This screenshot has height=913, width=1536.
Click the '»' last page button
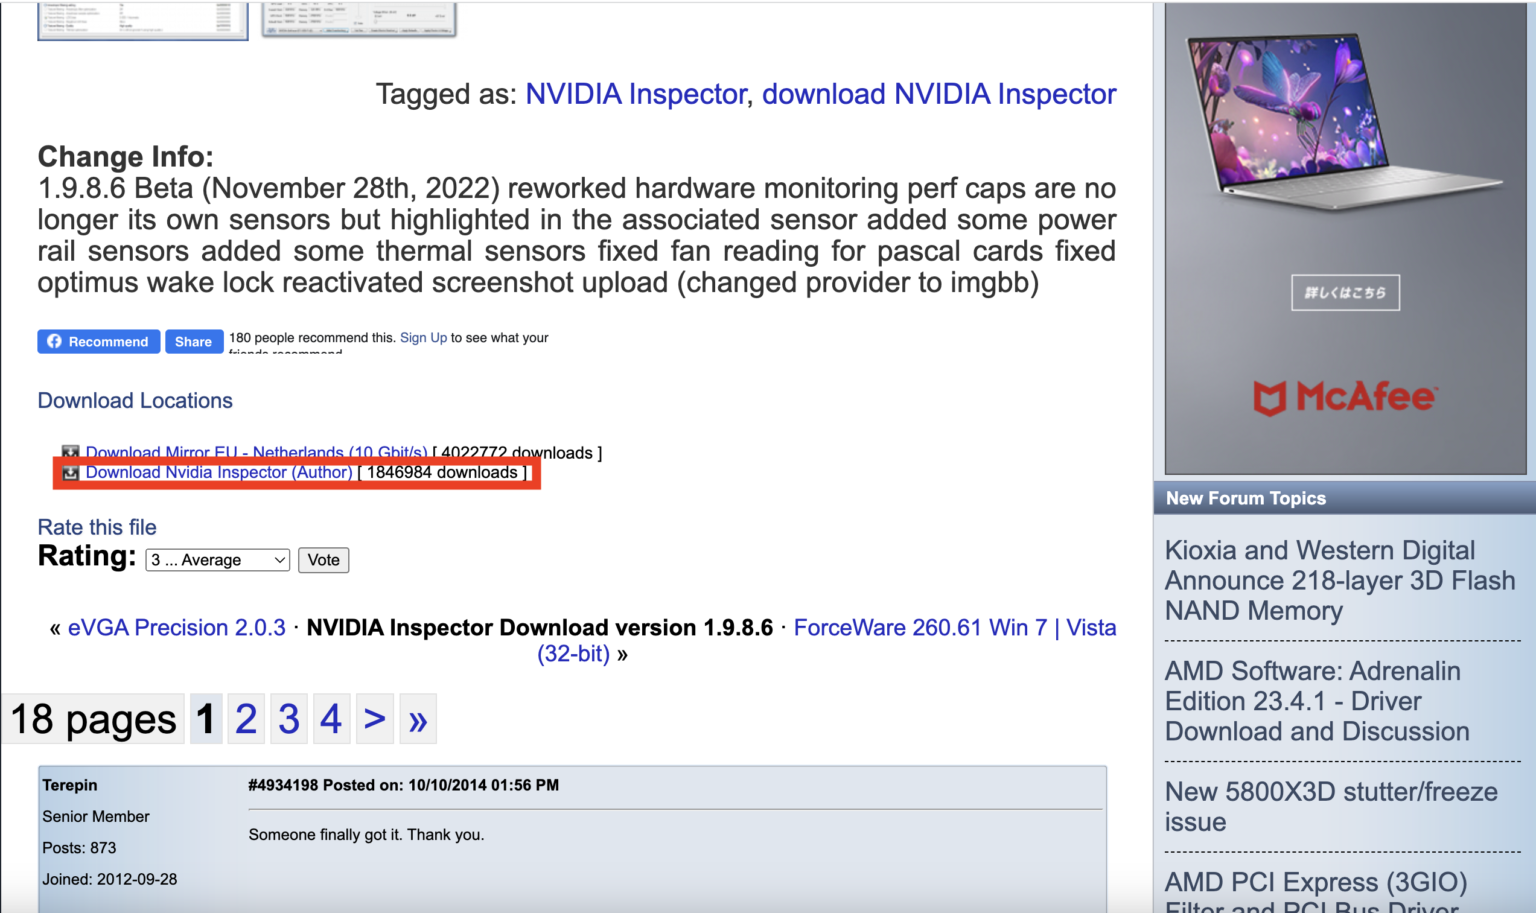click(x=418, y=718)
